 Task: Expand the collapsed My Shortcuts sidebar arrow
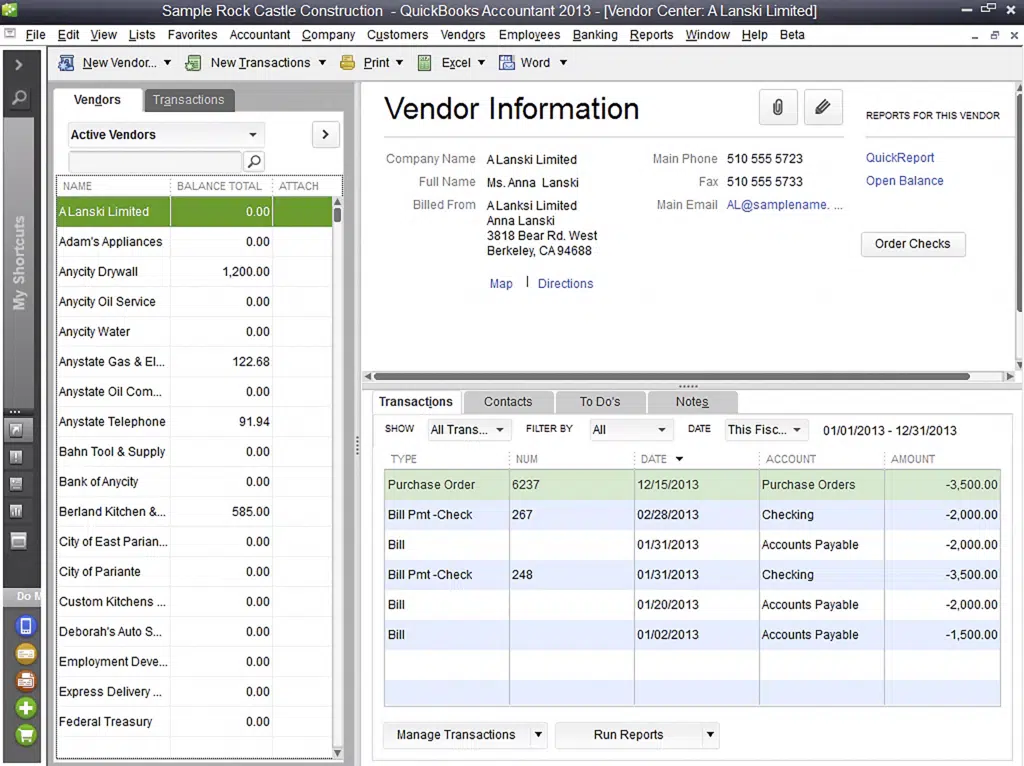[x=19, y=65]
